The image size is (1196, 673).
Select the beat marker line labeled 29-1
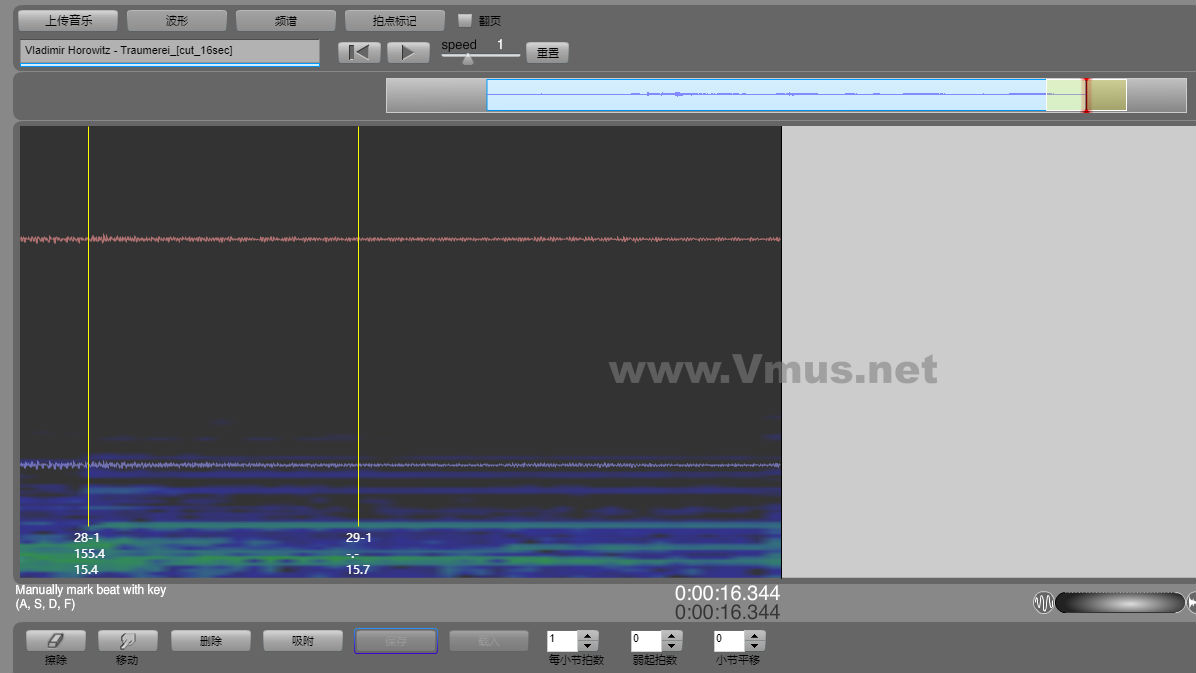pyautogui.click(x=358, y=330)
